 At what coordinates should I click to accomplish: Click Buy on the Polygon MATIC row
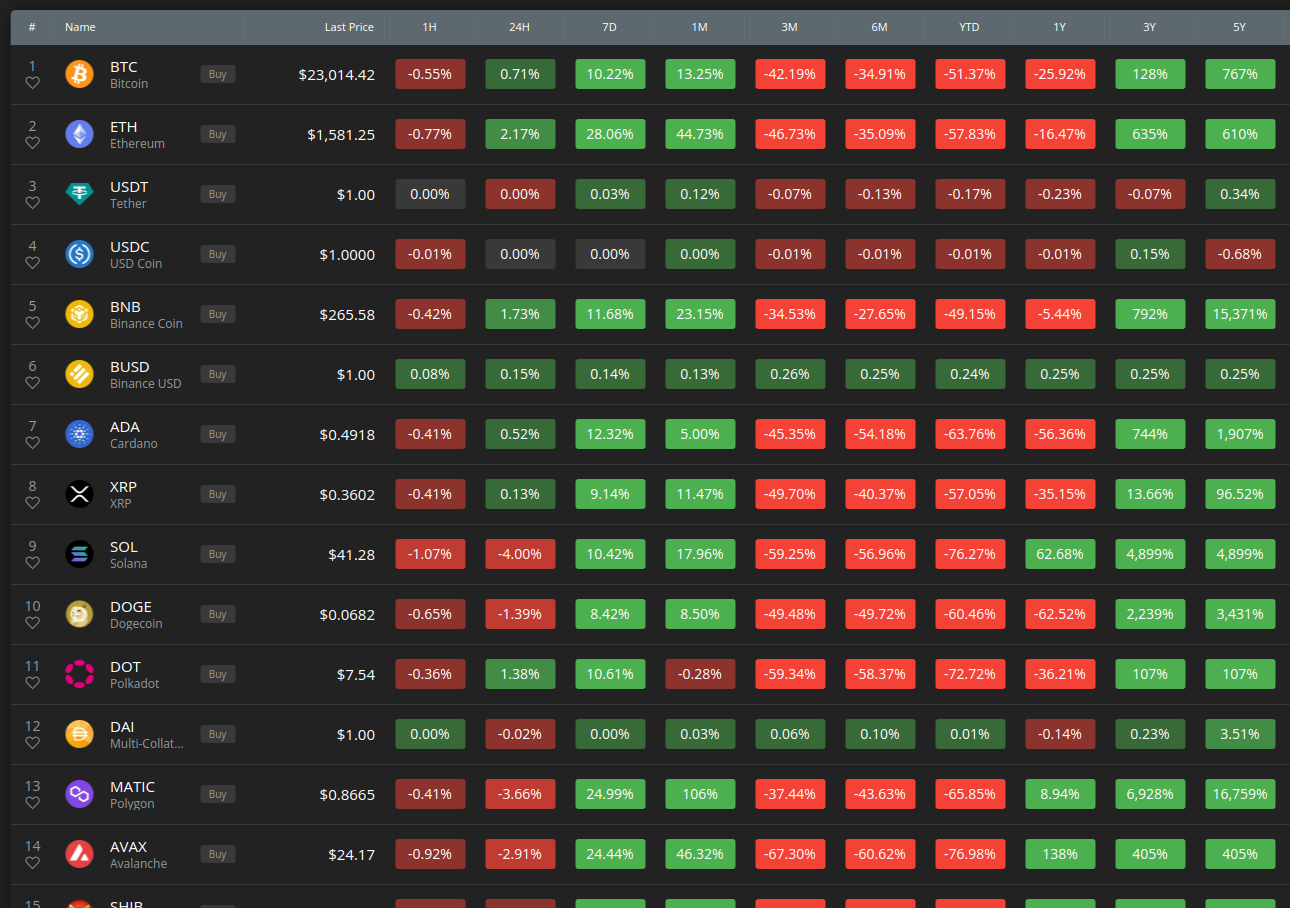[218, 794]
